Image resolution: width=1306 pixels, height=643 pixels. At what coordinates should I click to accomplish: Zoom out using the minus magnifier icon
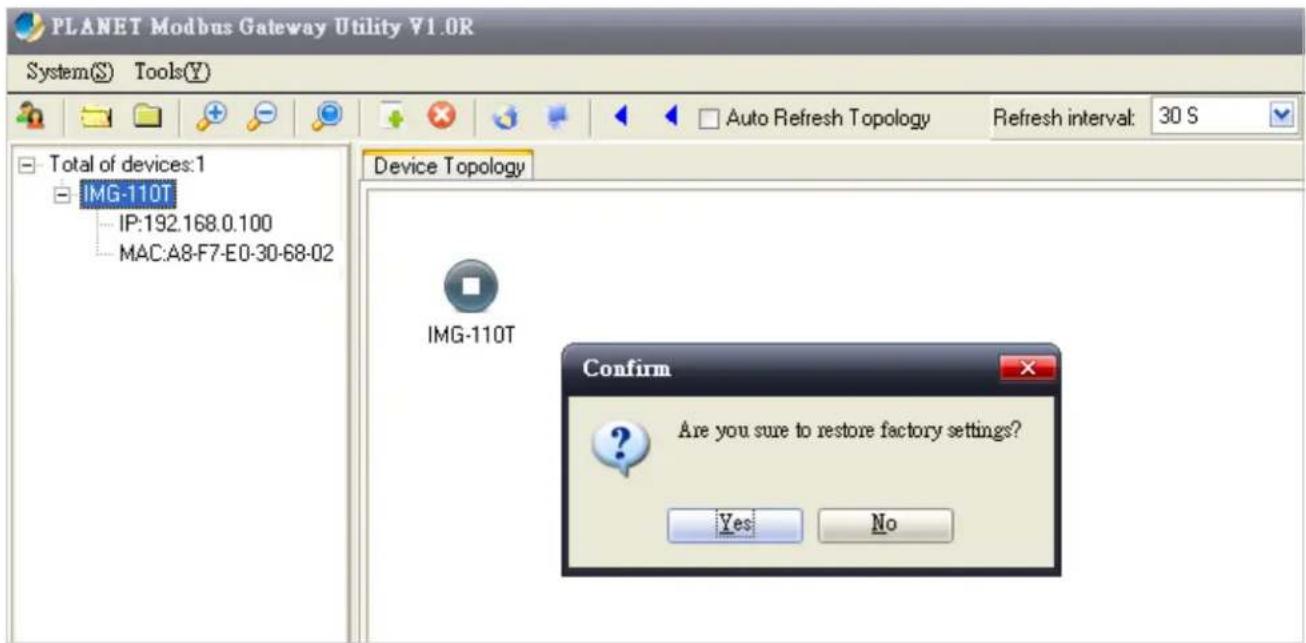point(261,117)
